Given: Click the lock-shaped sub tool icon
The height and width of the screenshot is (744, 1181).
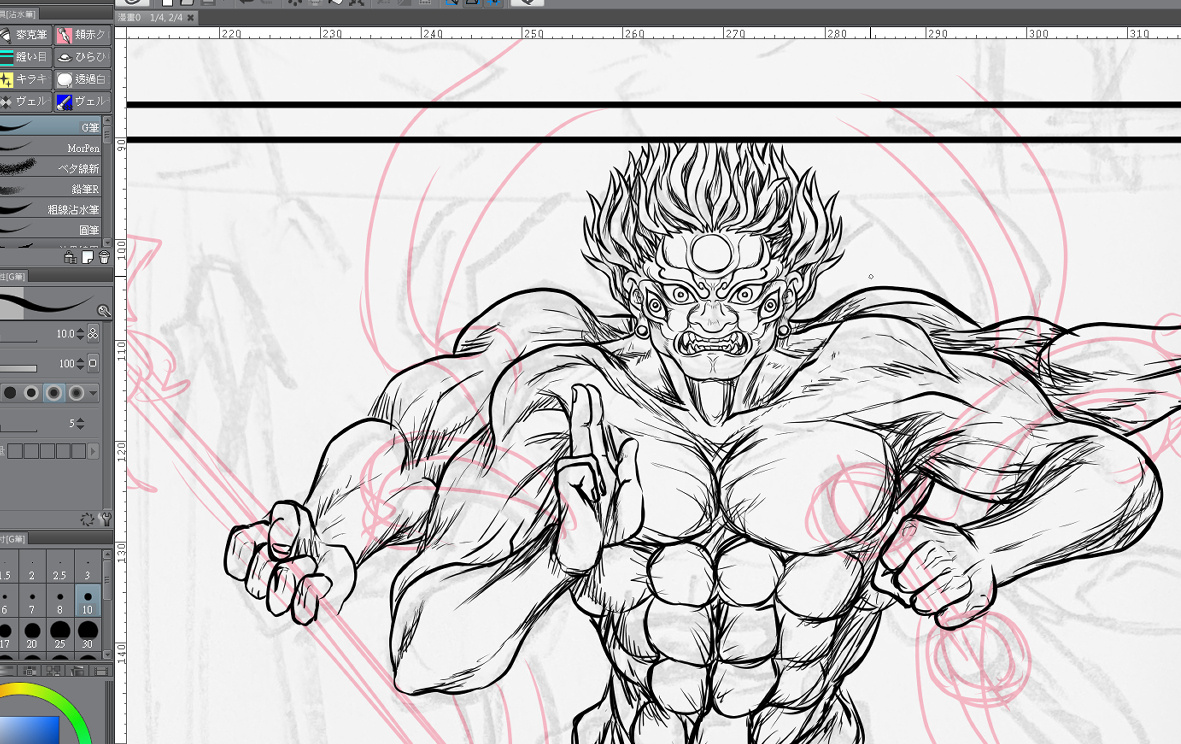Looking at the screenshot, I should (71, 258).
